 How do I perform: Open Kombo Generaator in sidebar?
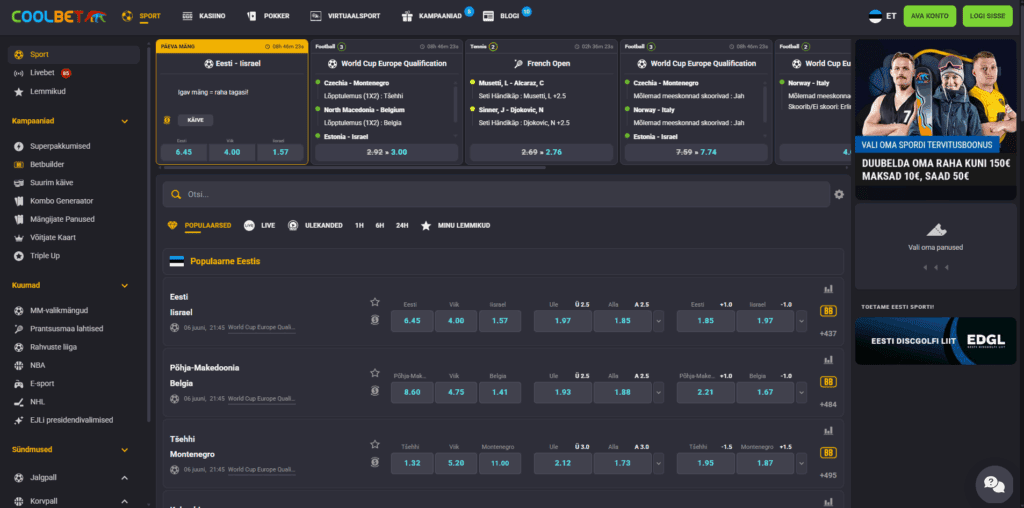61,201
